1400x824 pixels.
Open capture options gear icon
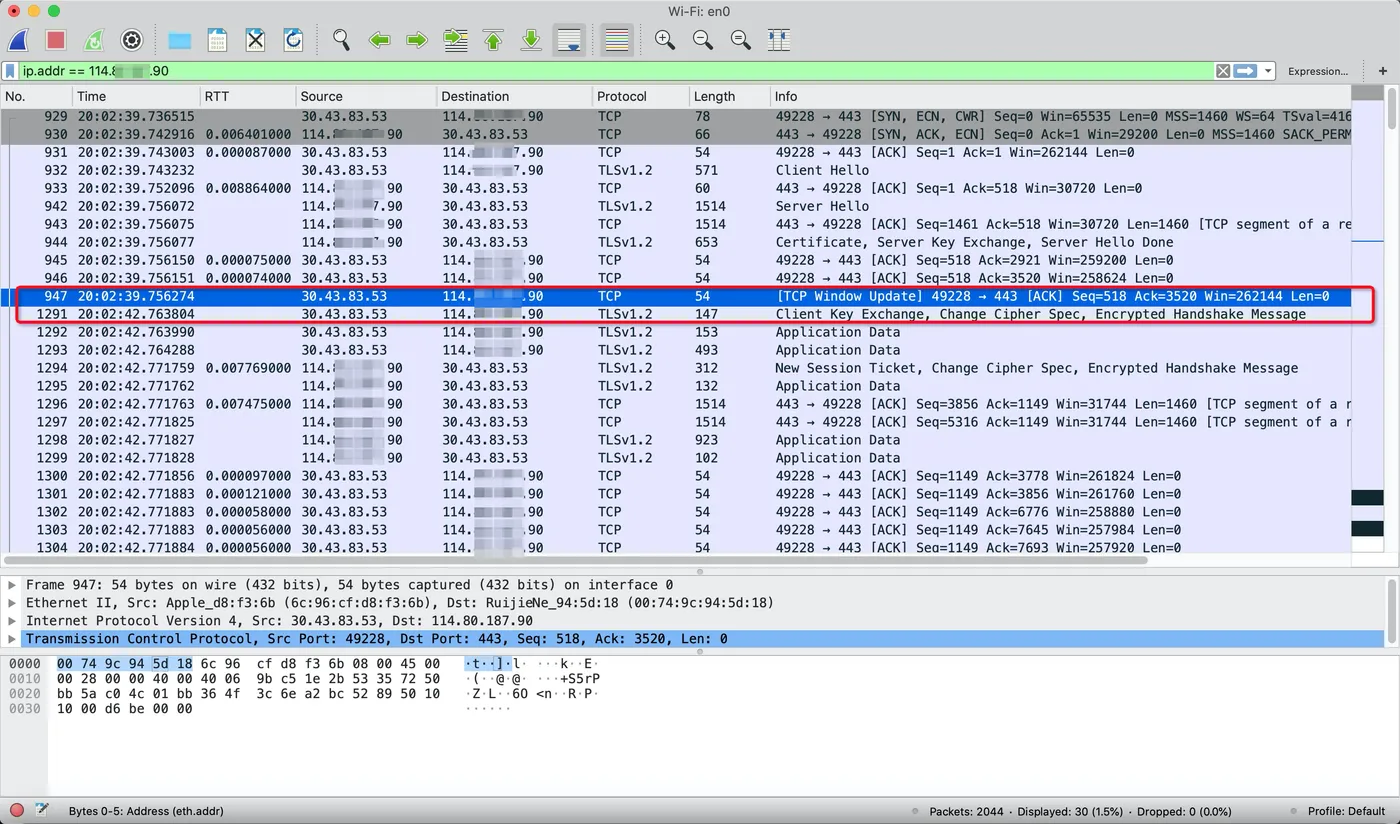(x=131, y=40)
